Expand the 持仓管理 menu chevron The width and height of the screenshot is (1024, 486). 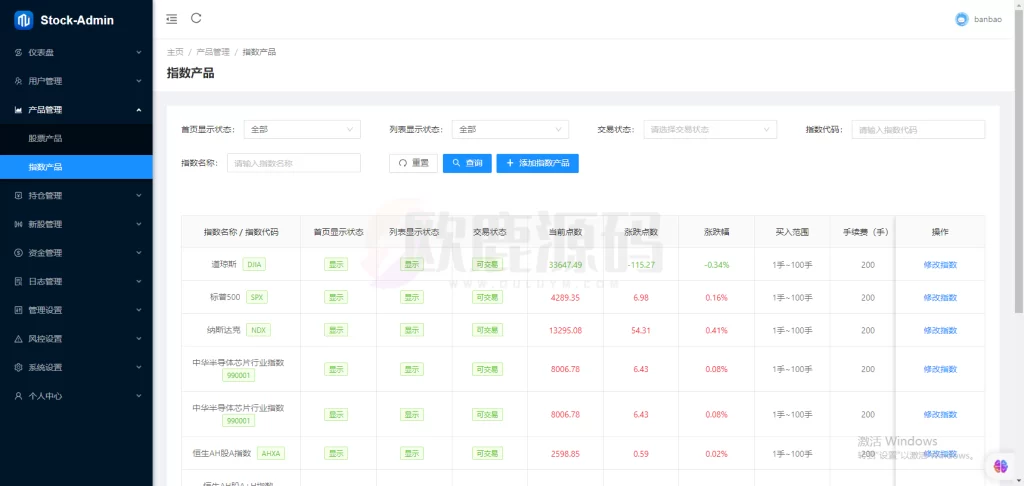click(x=138, y=195)
